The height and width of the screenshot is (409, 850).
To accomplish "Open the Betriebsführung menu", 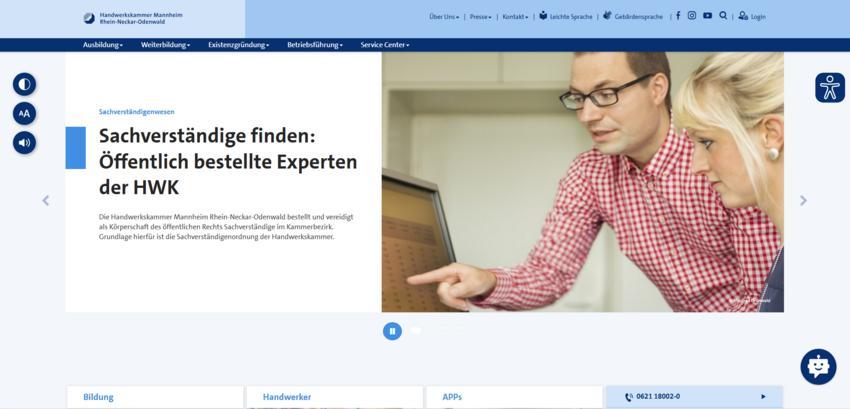I will point(314,45).
